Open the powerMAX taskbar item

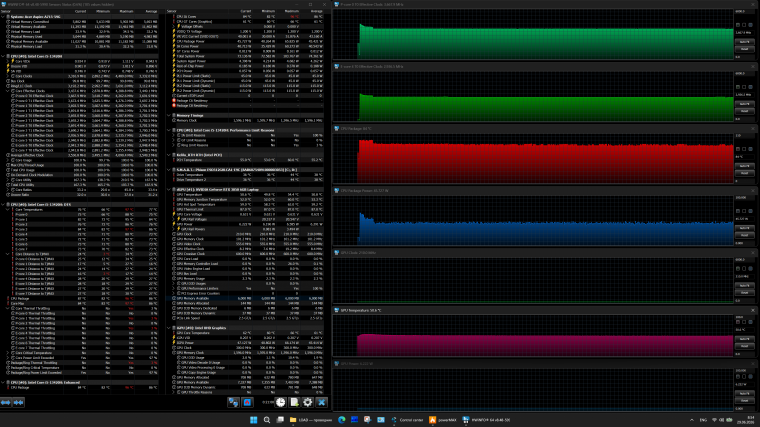pyautogui.click(x=443, y=420)
